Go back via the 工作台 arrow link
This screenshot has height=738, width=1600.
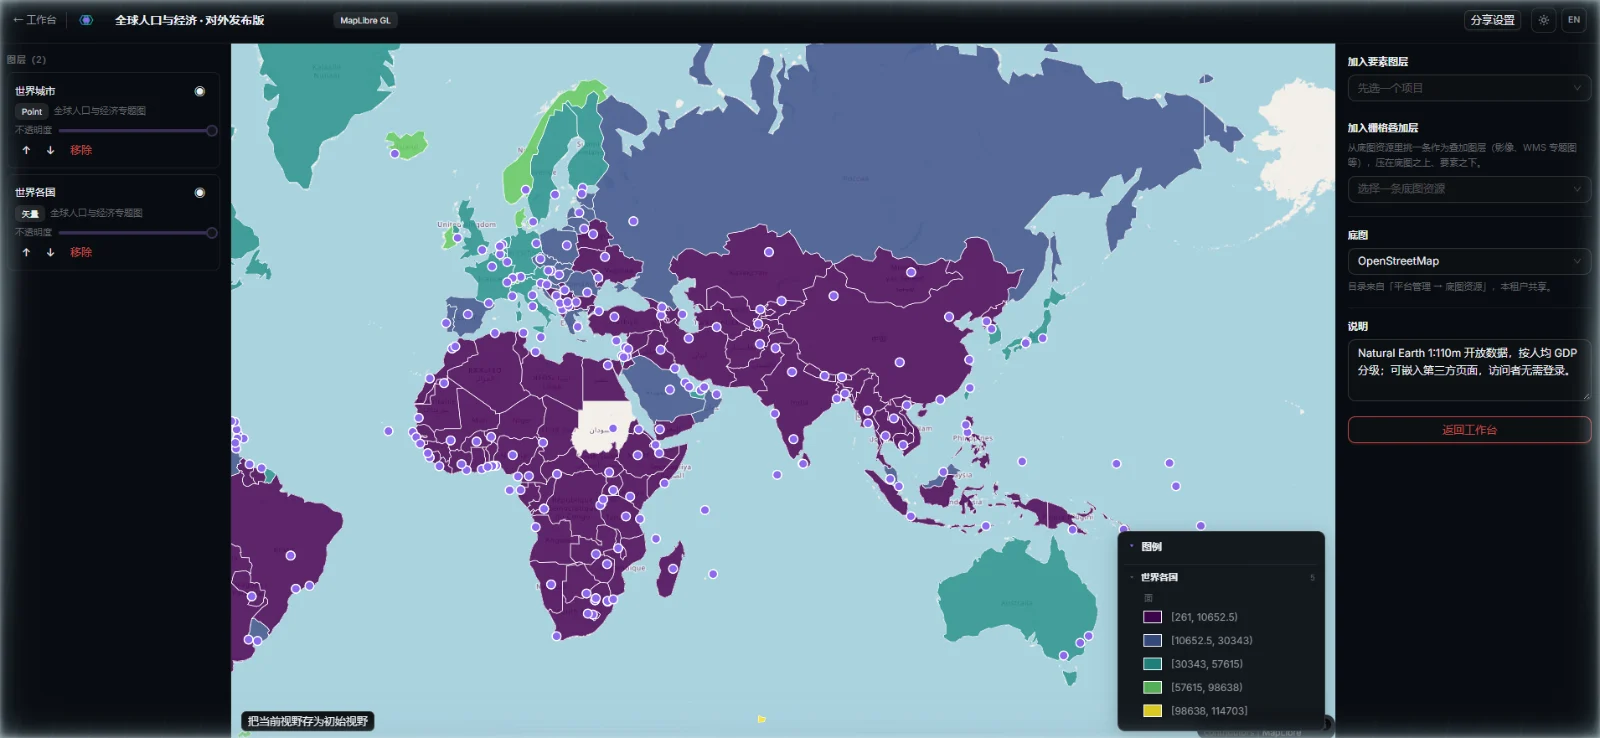[x=35, y=20]
